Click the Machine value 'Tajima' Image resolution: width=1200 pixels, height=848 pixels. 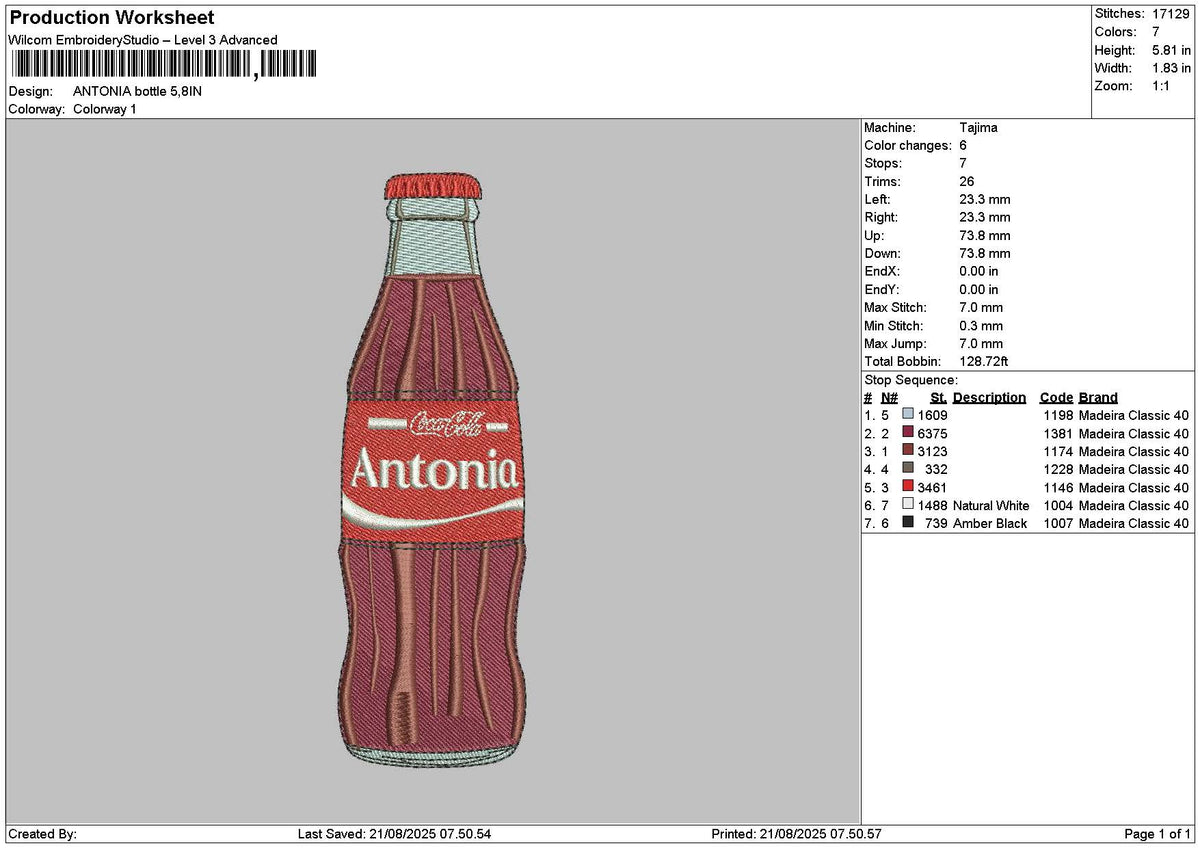click(x=978, y=127)
